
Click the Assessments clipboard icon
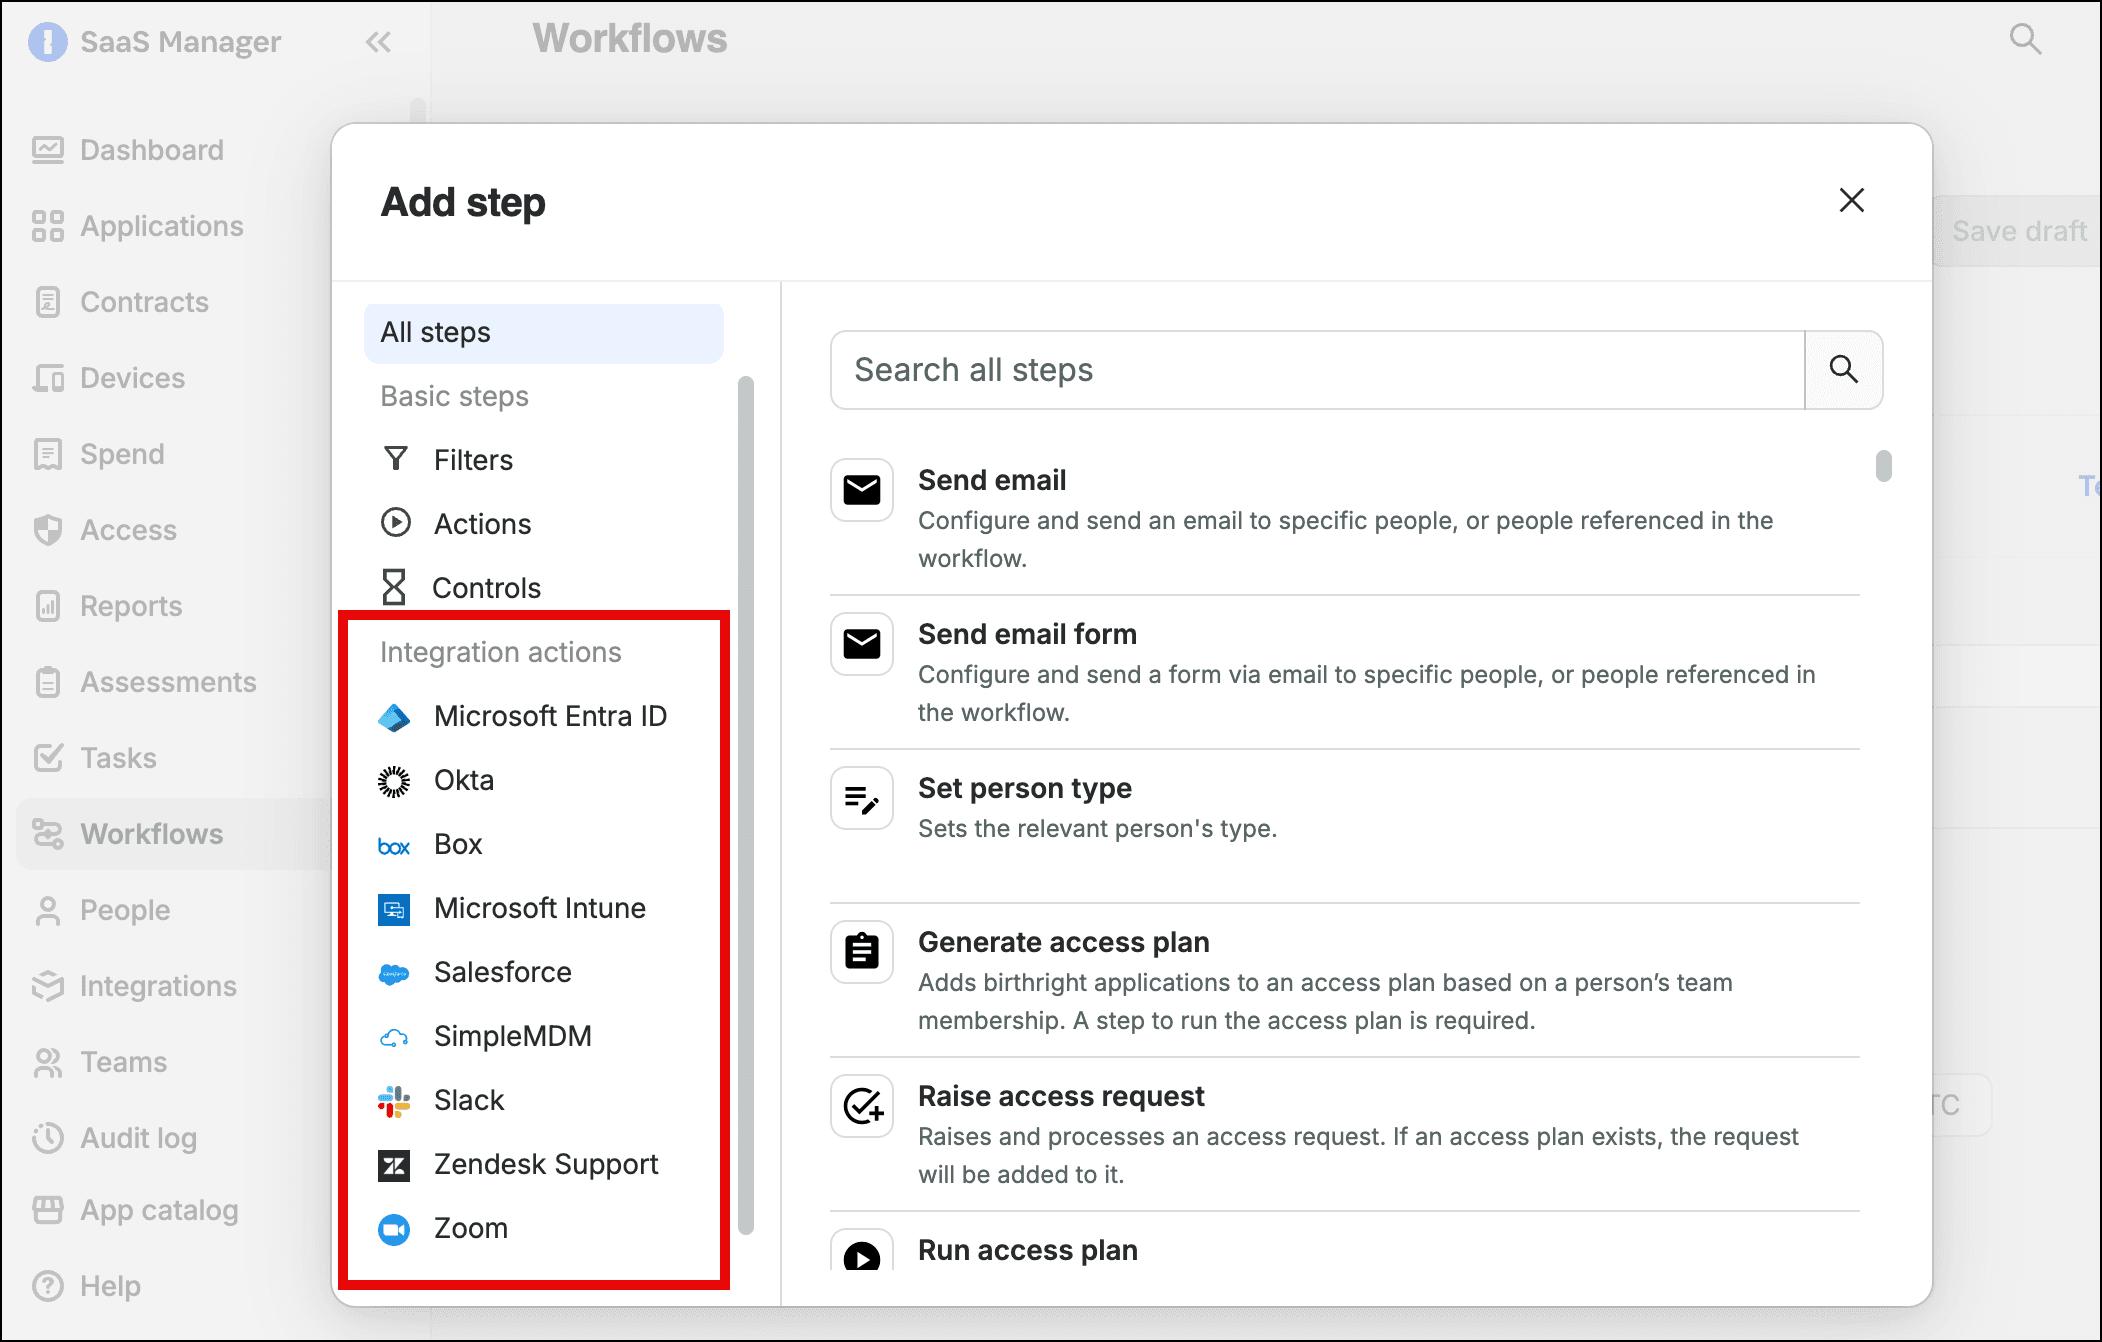pyautogui.click(x=47, y=682)
